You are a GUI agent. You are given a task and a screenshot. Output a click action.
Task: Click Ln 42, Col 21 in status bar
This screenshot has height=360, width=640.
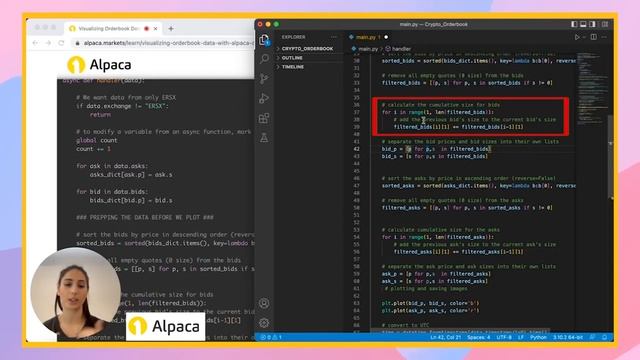[445, 337]
